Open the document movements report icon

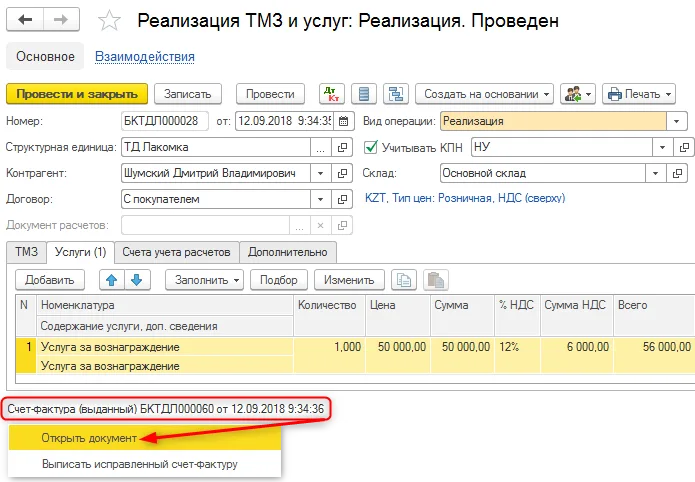(364, 94)
